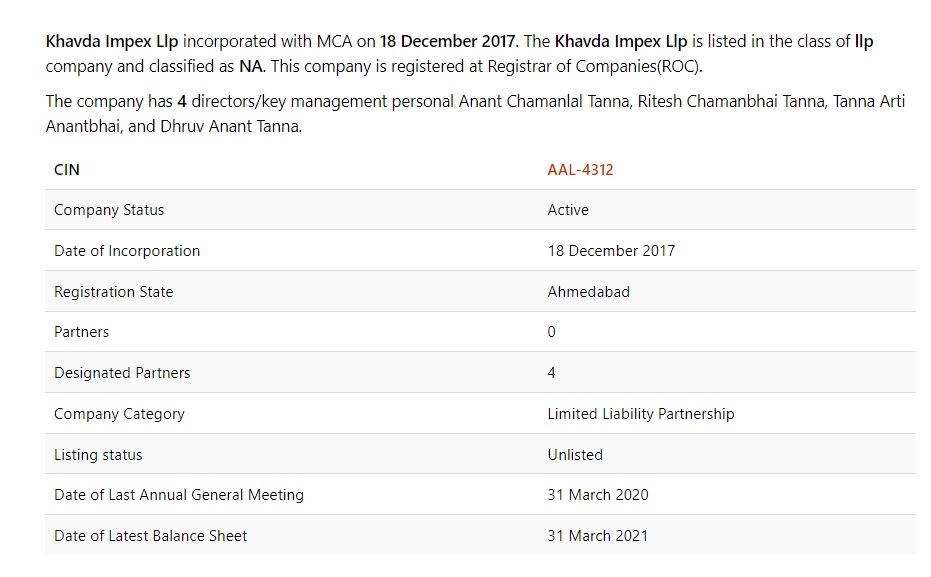Click the Listing status label
The width and height of the screenshot is (931, 577).
point(98,455)
